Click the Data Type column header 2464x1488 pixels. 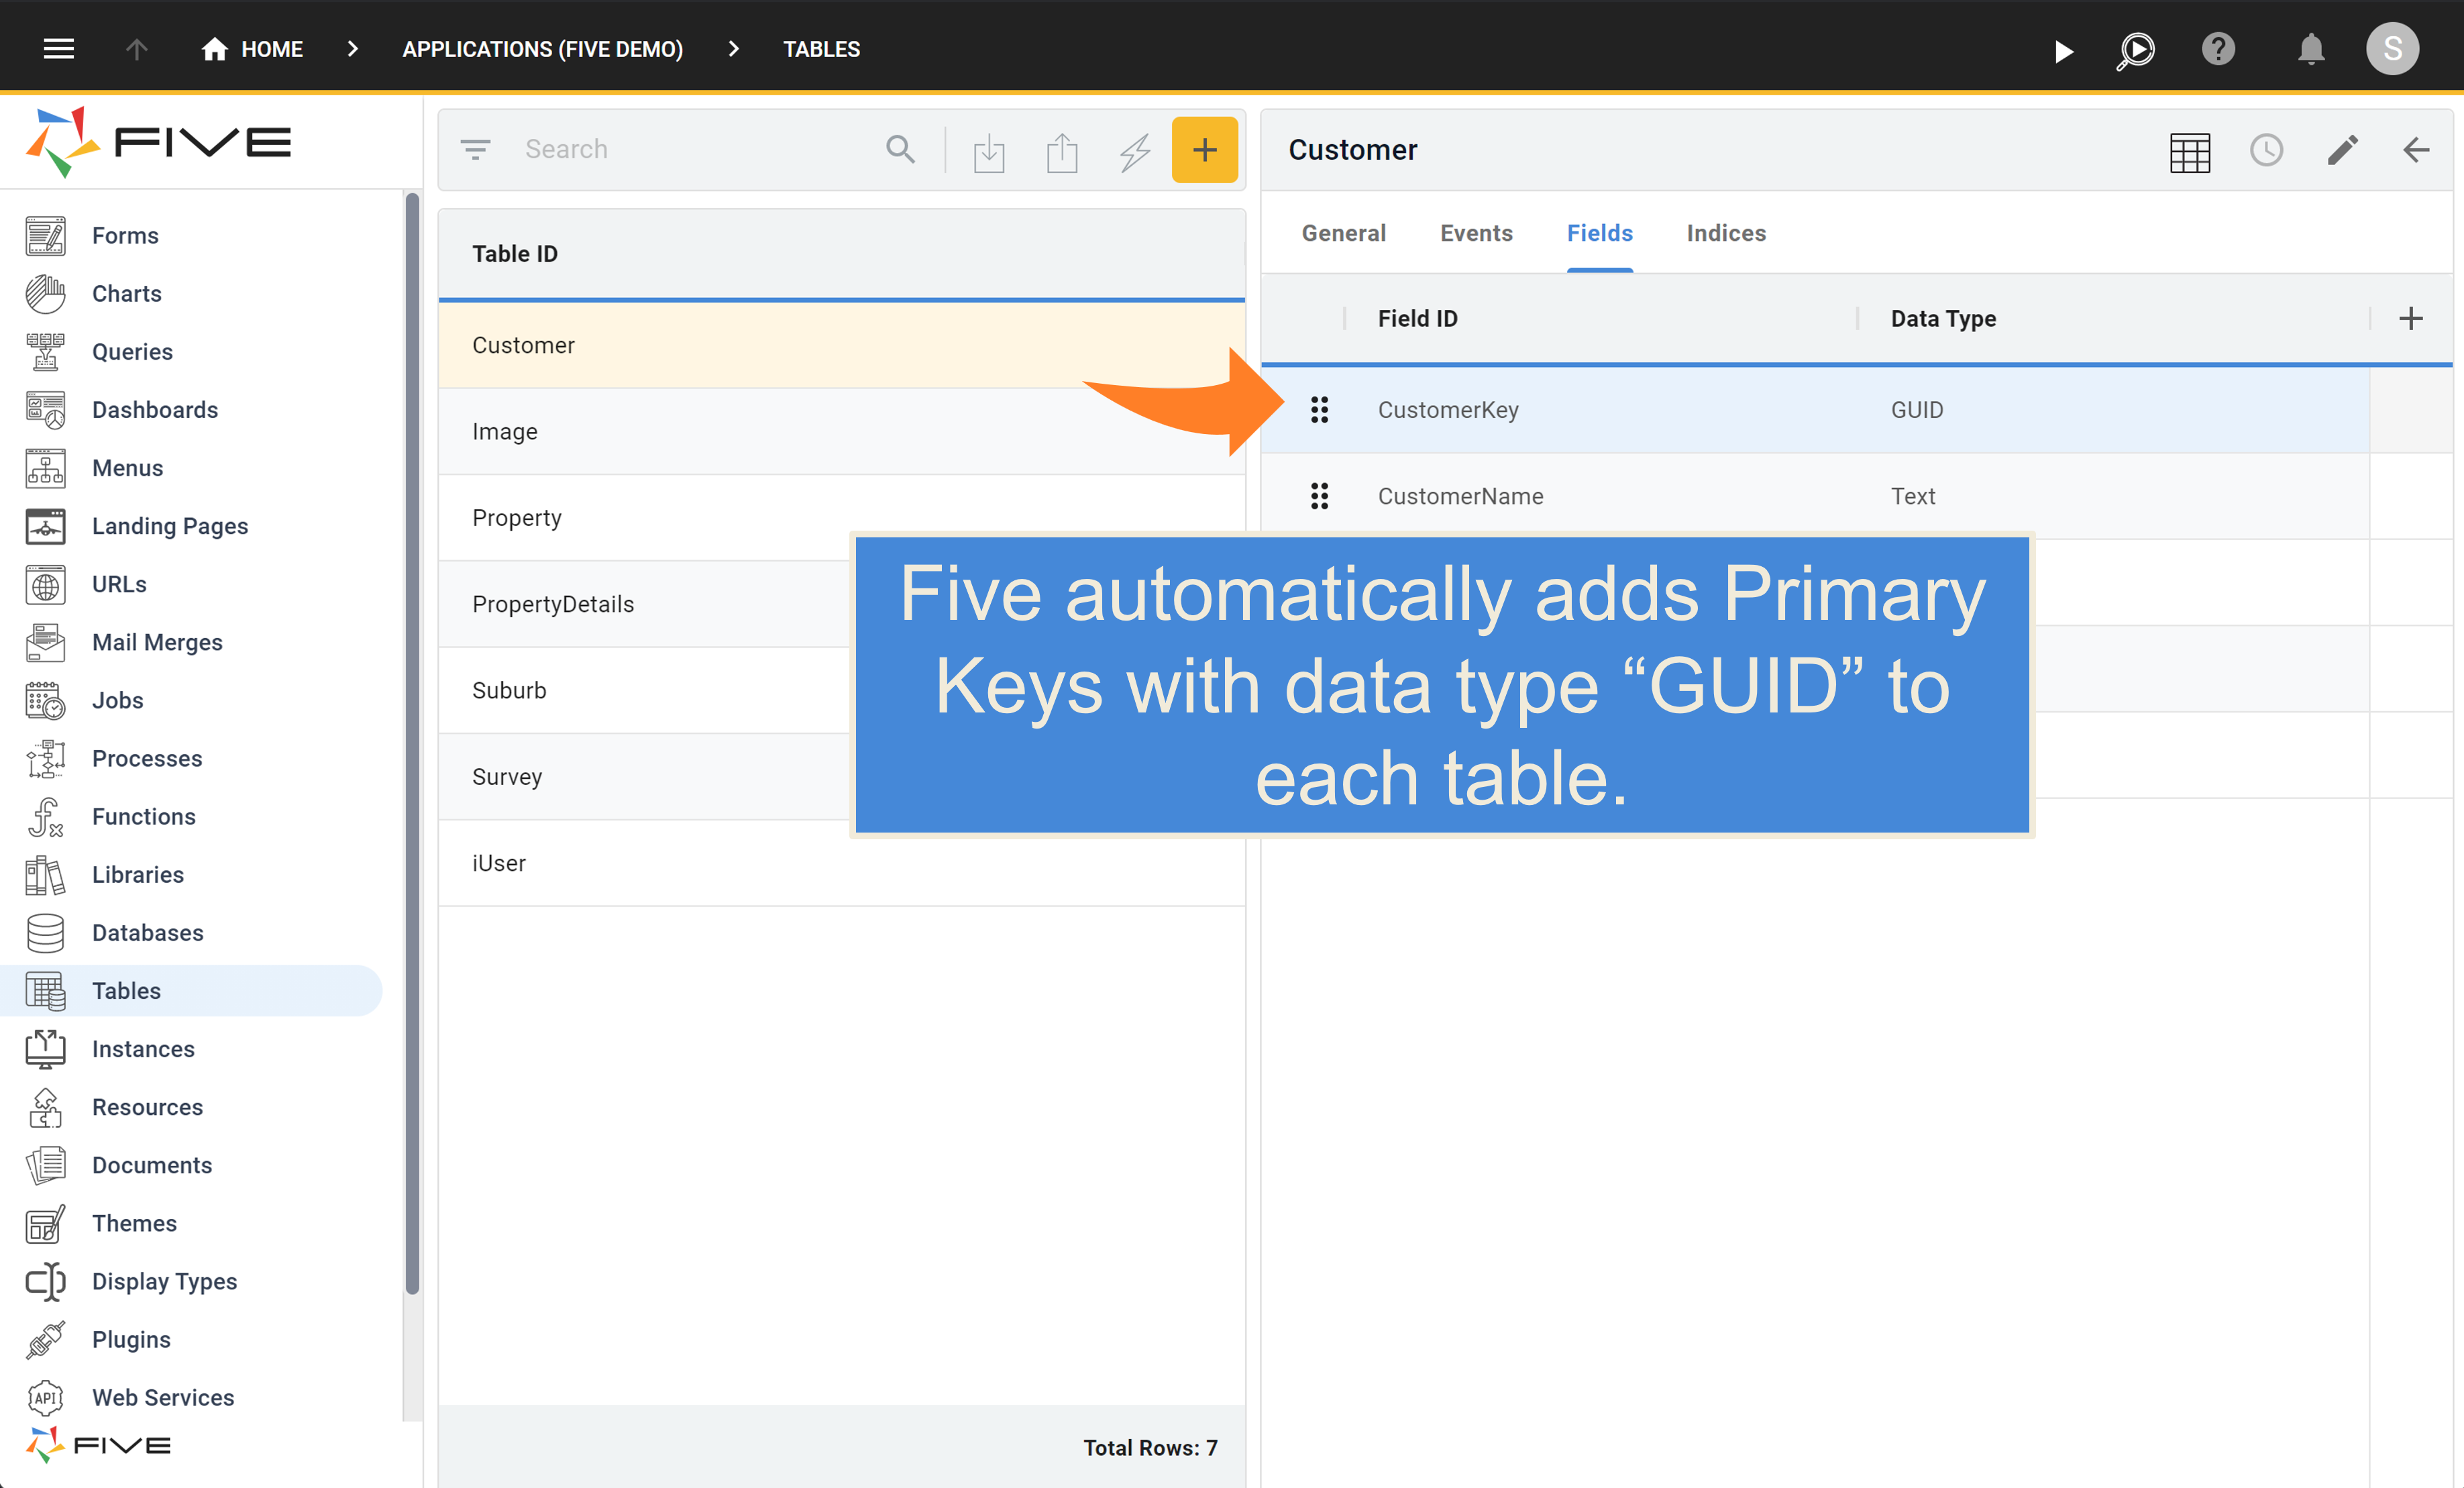tap(1943, 318)
